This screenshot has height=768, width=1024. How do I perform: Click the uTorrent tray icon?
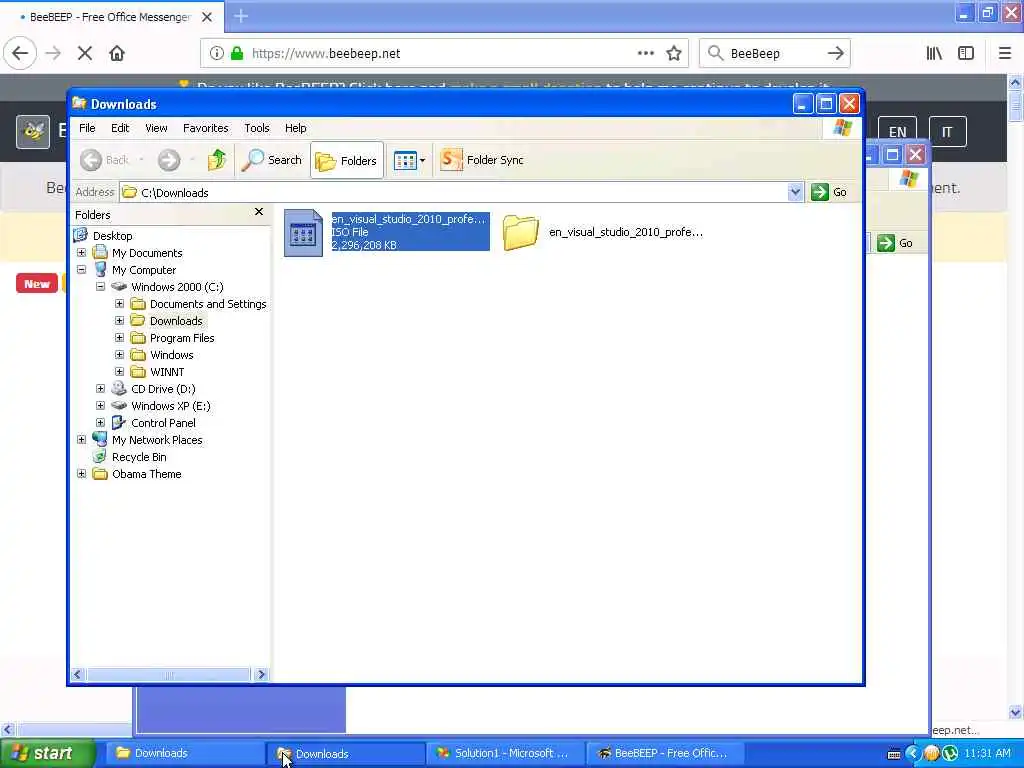pos(950,753)
